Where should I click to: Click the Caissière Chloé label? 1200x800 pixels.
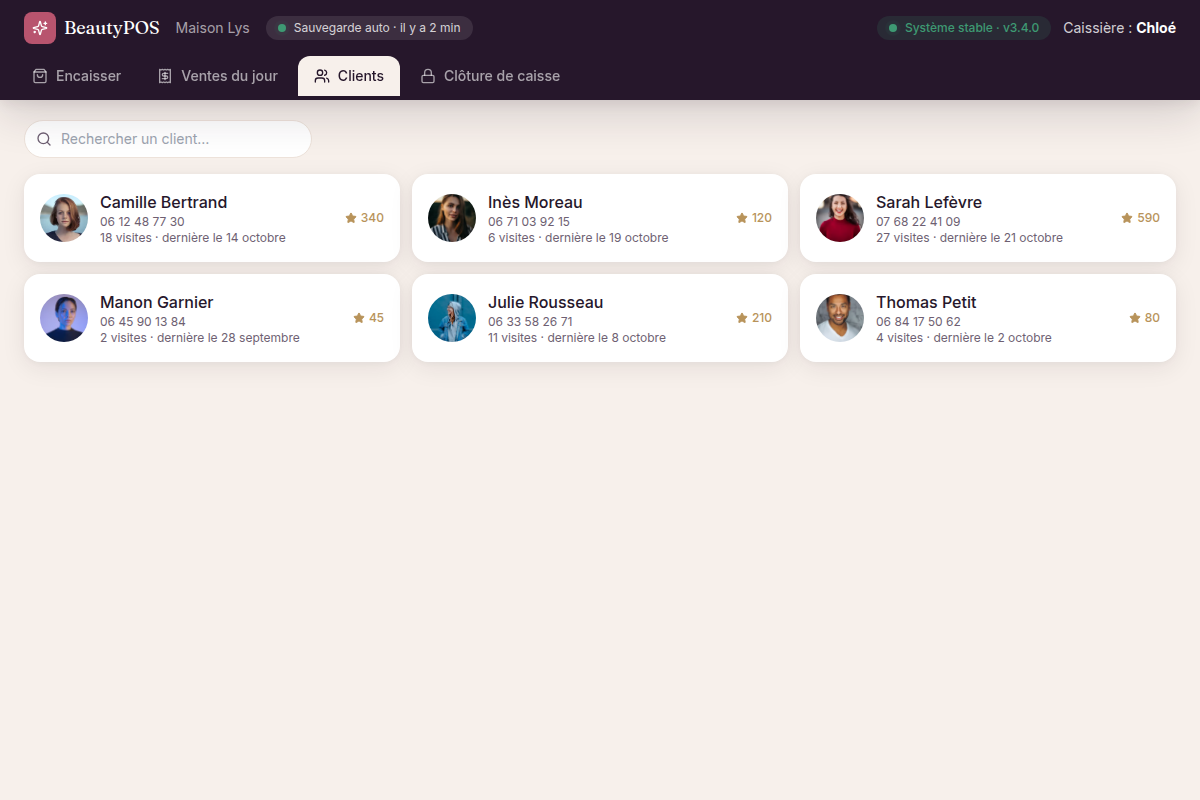1119,28
